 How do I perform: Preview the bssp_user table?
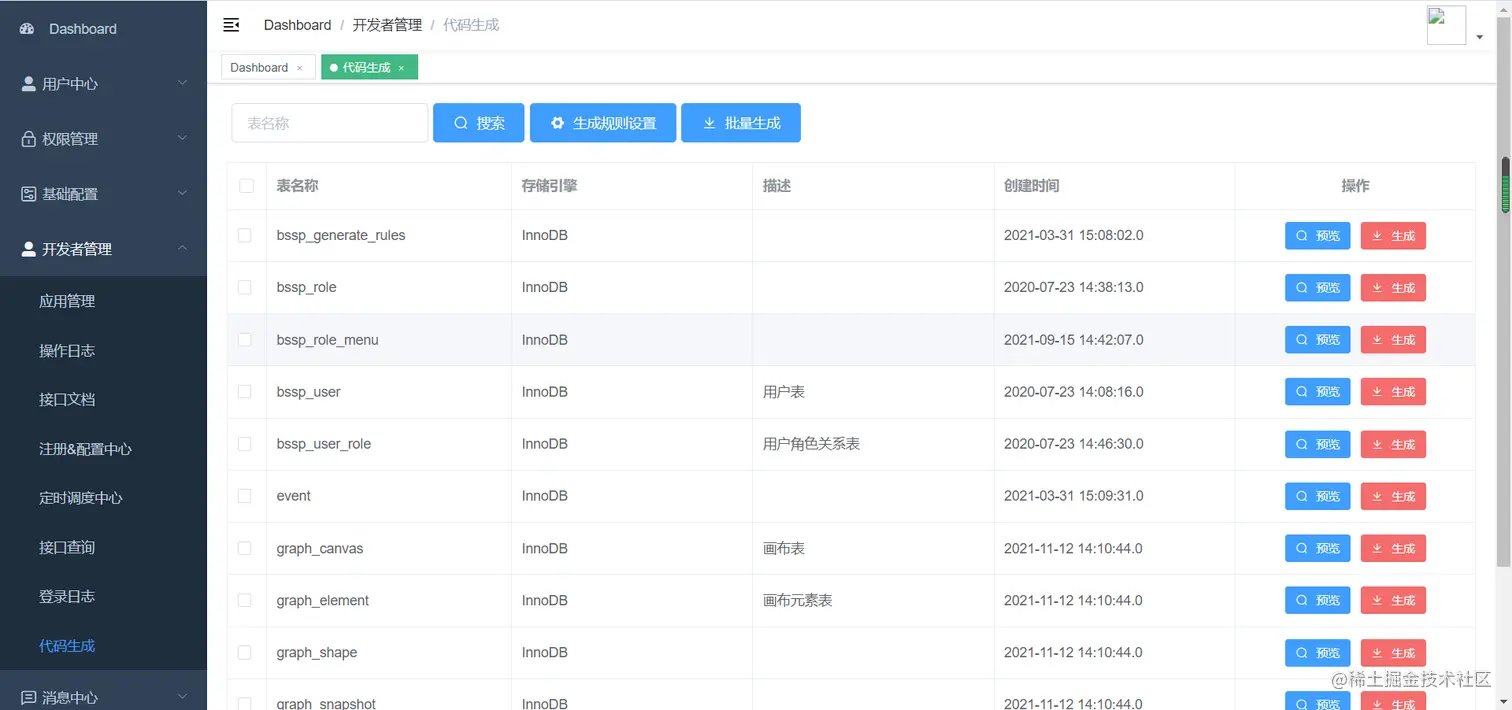[x=1317, y=392]
